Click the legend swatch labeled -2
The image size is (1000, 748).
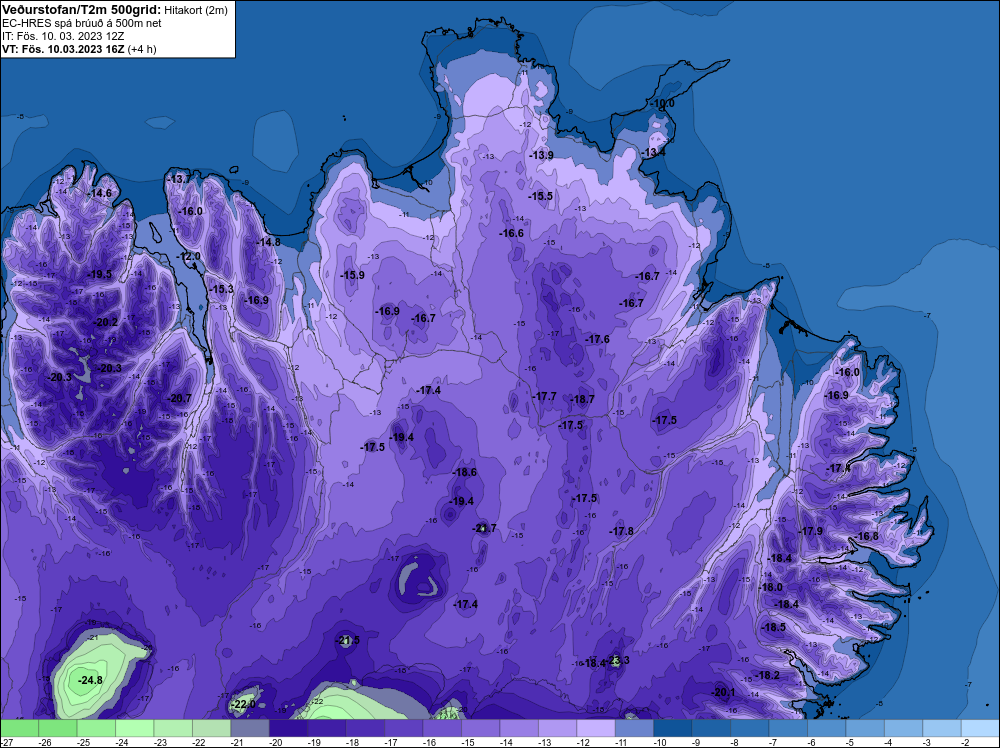click(x=980, y=728)
